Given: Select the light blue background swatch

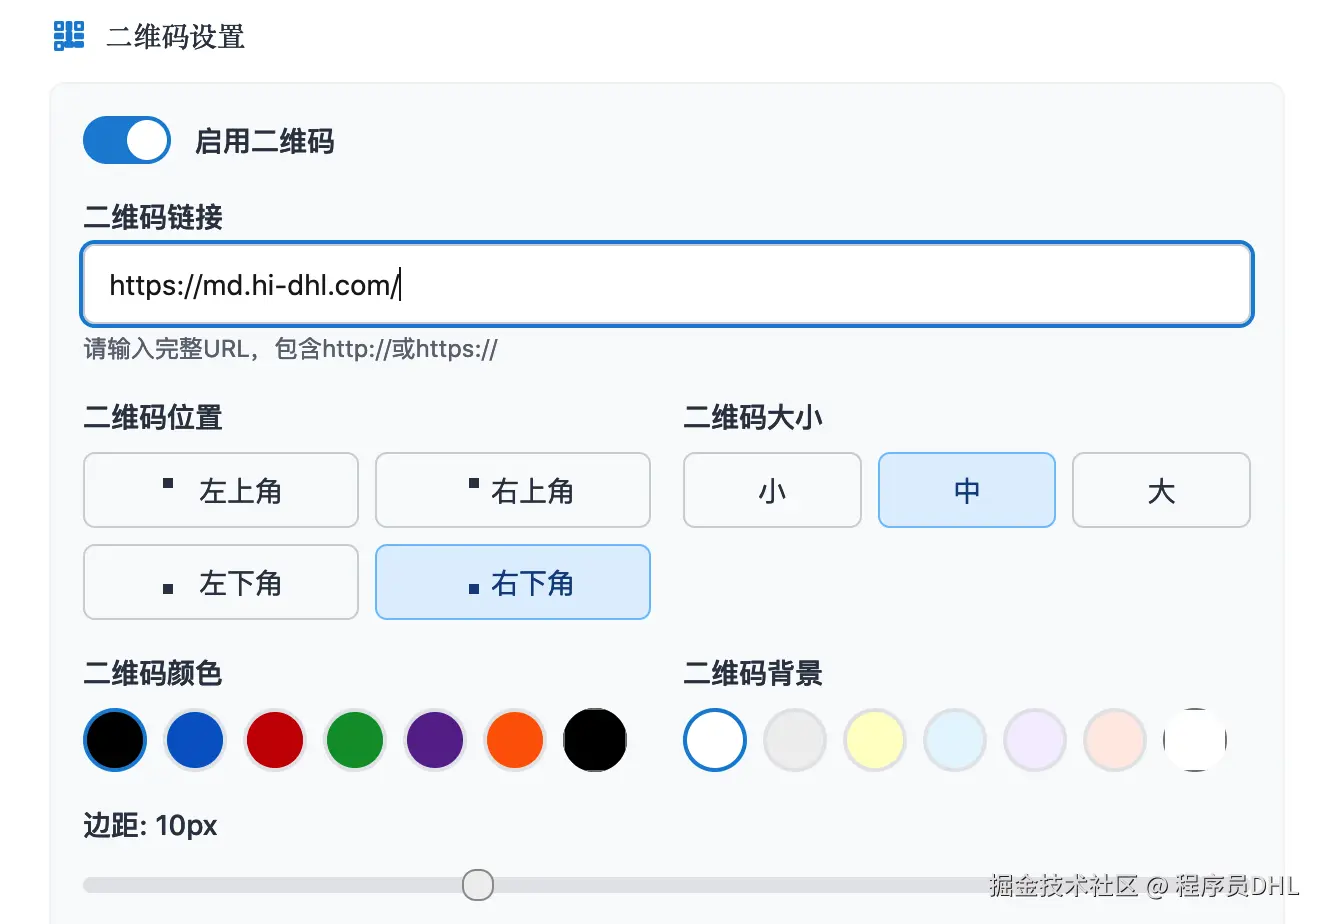Looking at the screenshot, I should tap(955, 740).
